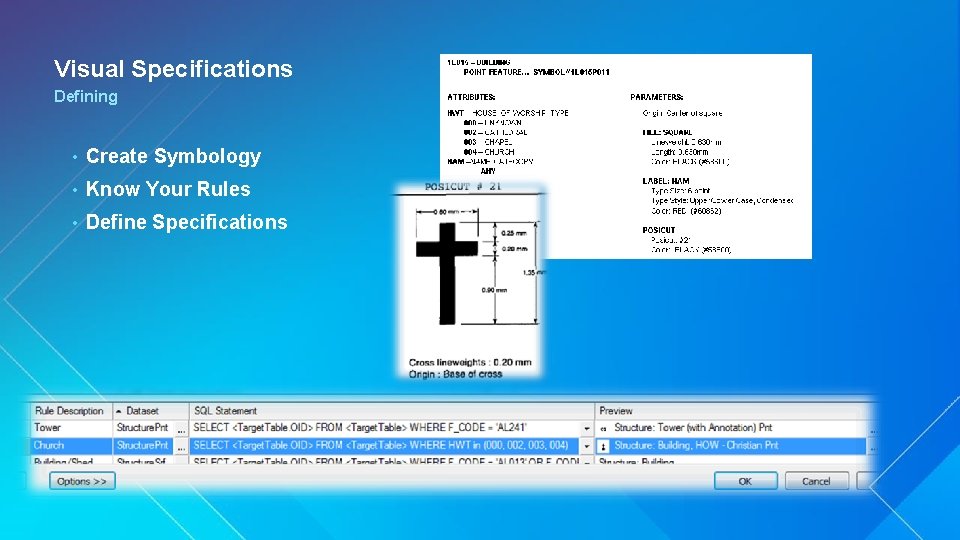Click the Rule Description column header
This screenshot has height=540, width=960.
tap(71, 411)
